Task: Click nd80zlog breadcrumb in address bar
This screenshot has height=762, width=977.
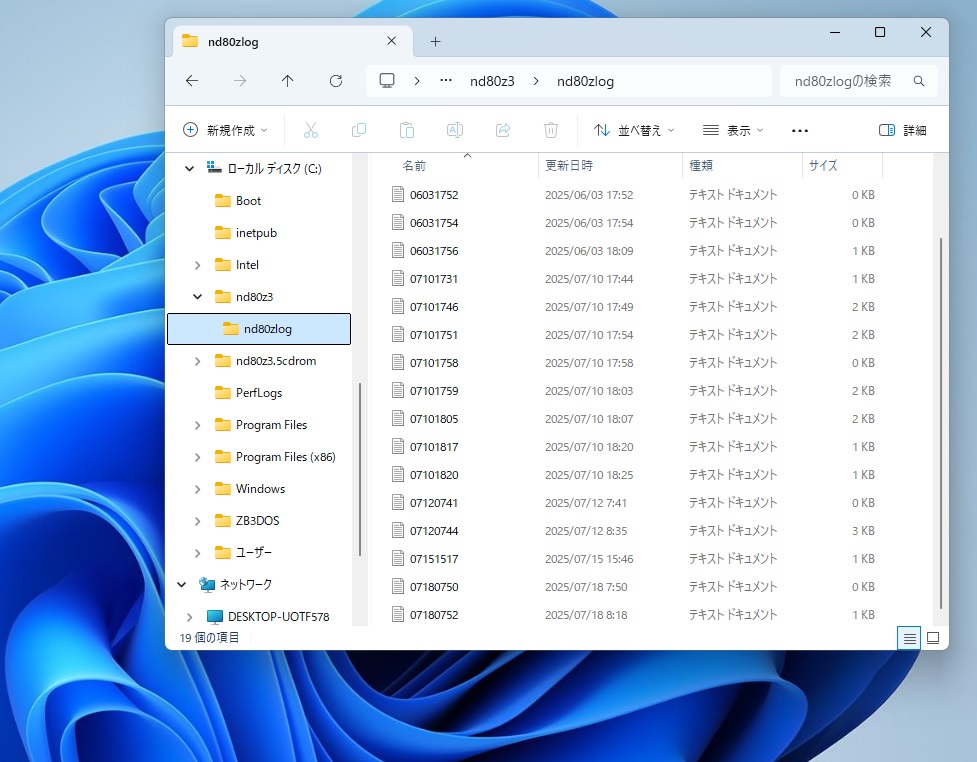Action: click(585, 81)
